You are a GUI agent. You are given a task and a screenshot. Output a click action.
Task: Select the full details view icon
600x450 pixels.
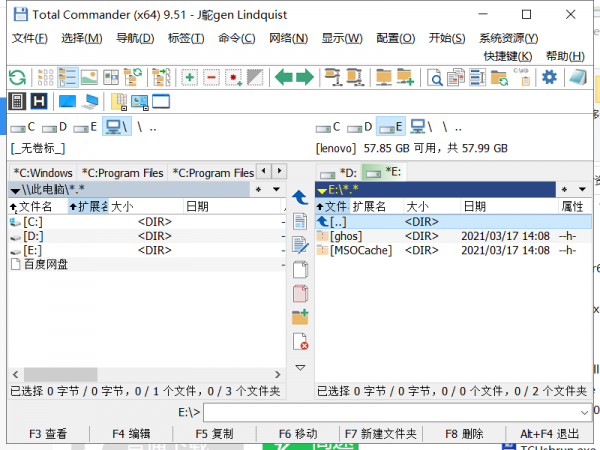(68, 78)
